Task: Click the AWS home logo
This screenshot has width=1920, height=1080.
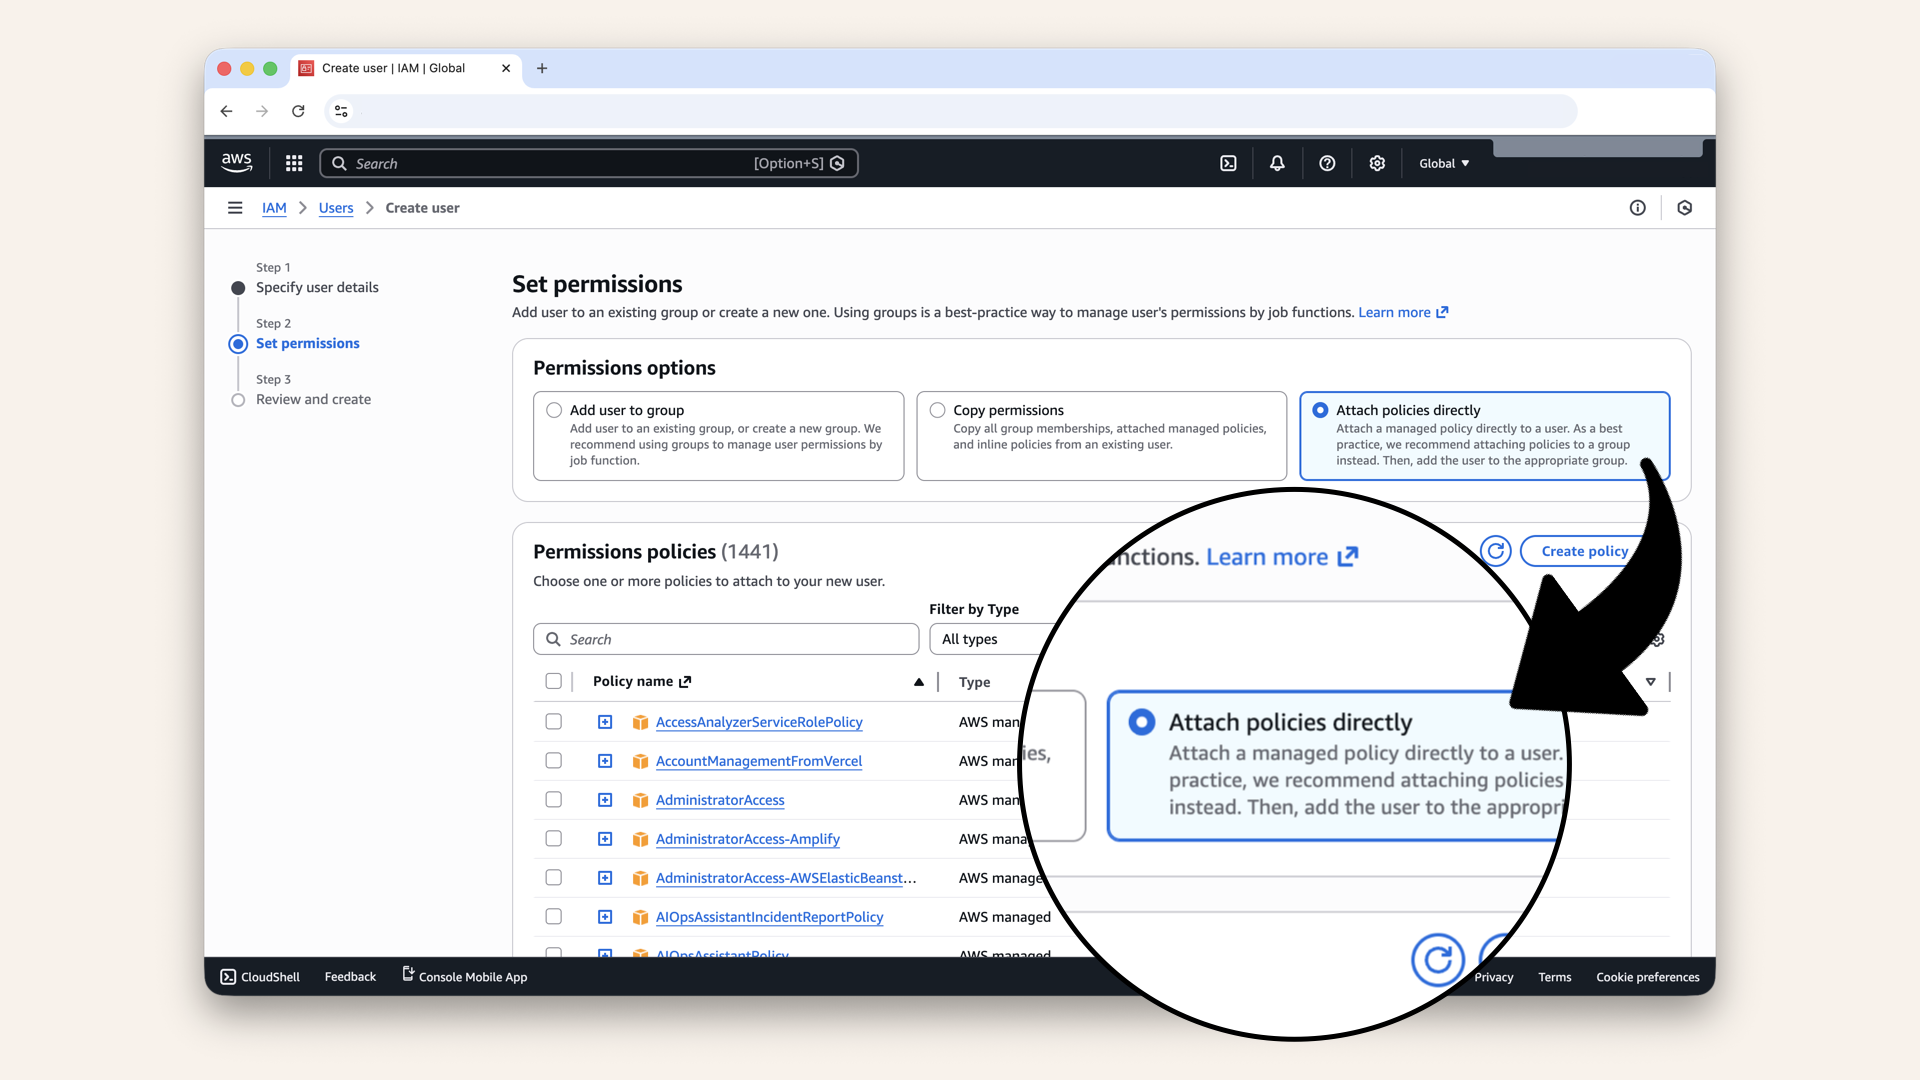Action: click(236, 162)
